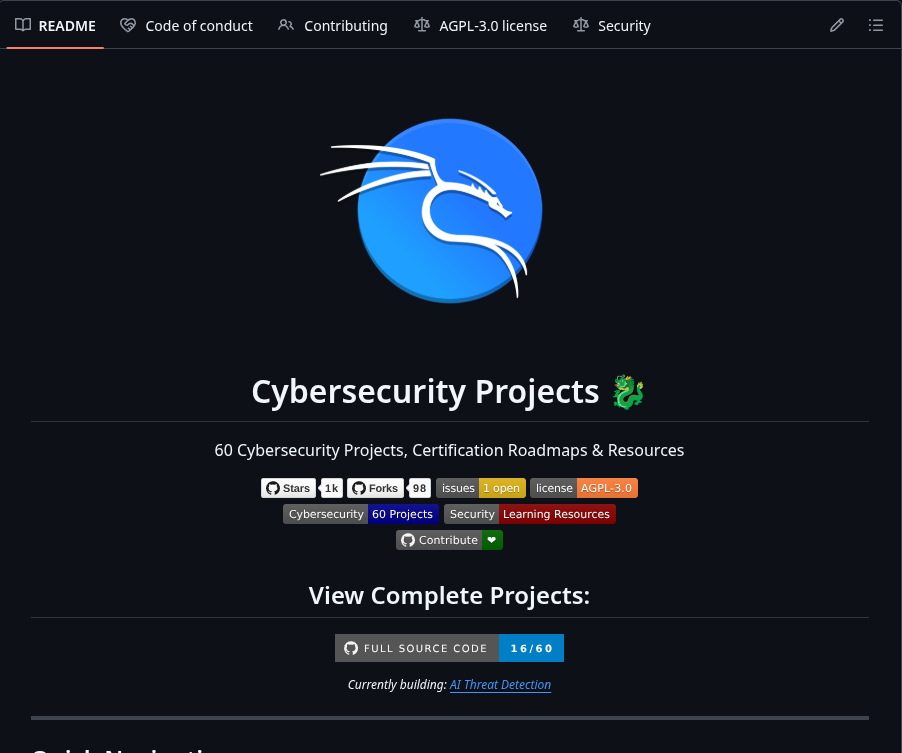Click the AGPL-3.0 license badge
902x753 pixels.
[x=583, y=488]
